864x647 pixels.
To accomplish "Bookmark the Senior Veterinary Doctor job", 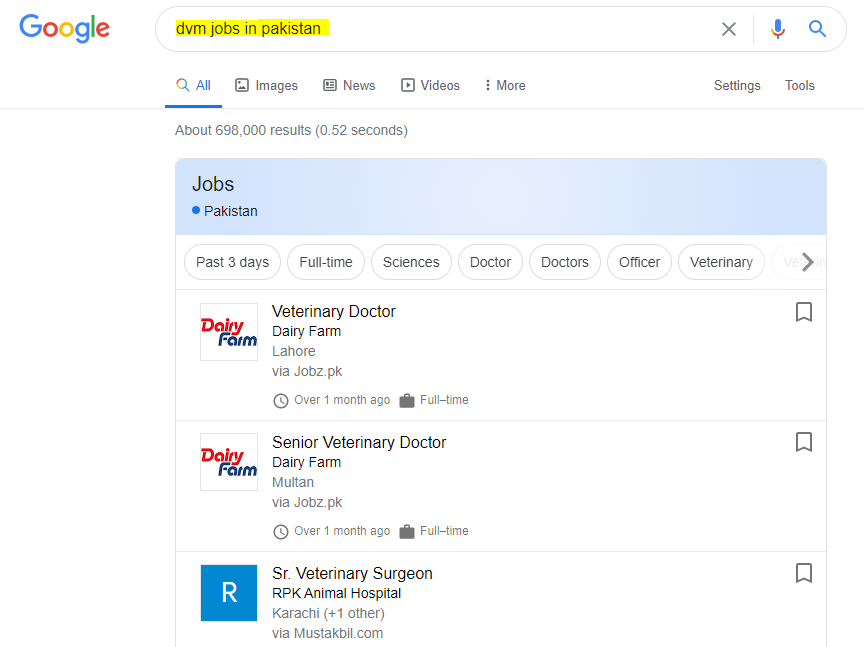I will [x=803, y=442].
